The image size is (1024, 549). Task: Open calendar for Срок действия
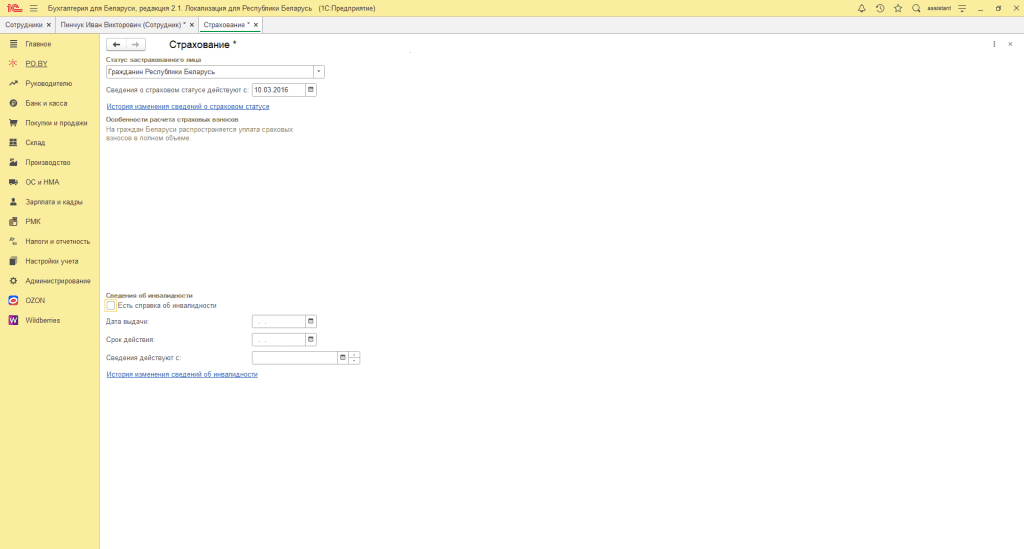point(311,339)
